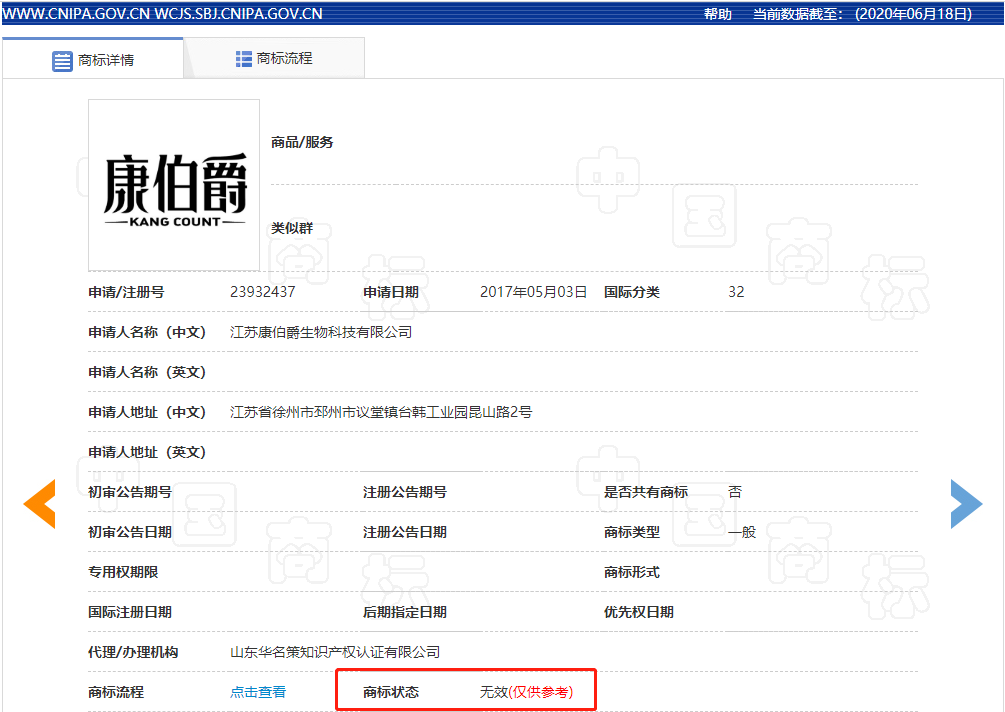This screenshot has width=1005, height=712.
Task: Click the 商标流程 tab's list icon
Action: [x=244, y=59]
